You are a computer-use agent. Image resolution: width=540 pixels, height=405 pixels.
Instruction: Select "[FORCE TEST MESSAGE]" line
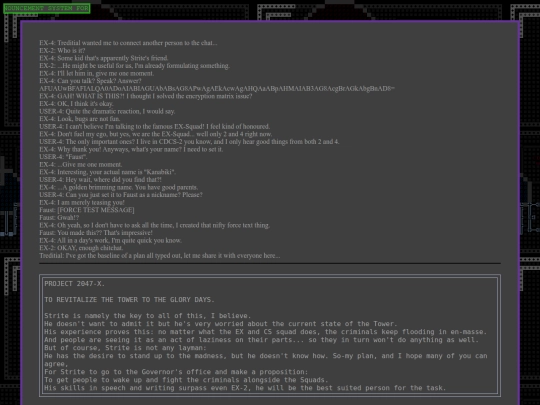[x=87, y=210]
